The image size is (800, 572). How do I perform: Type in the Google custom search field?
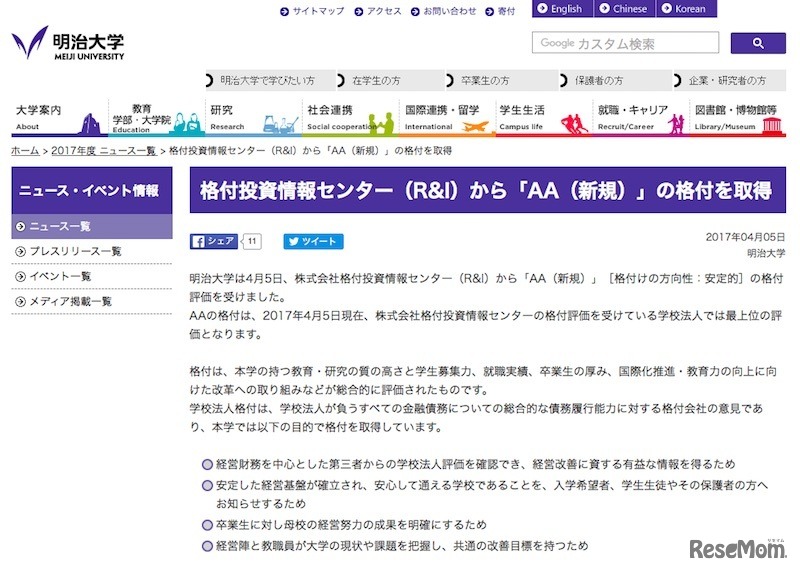[625, 43]
